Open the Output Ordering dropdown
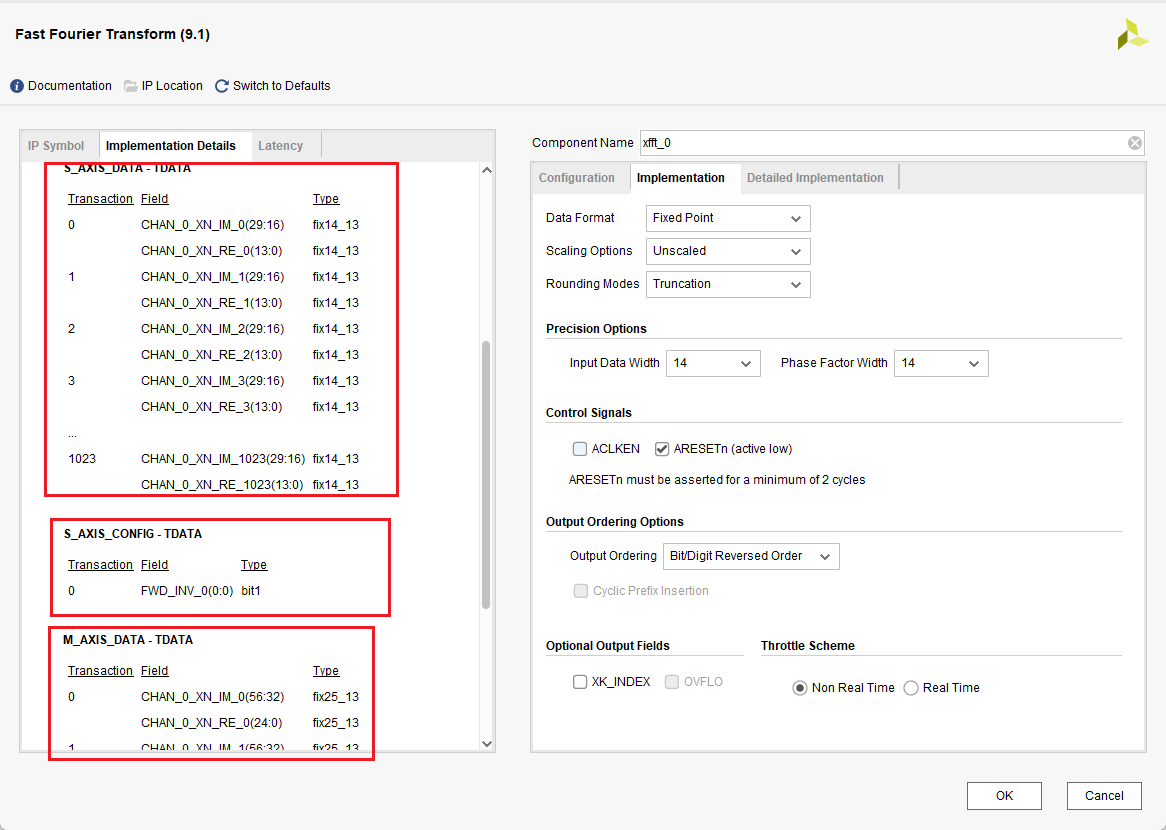This screenshot has height=830, width=1166. pyautogui.click(x=751, y=556)
